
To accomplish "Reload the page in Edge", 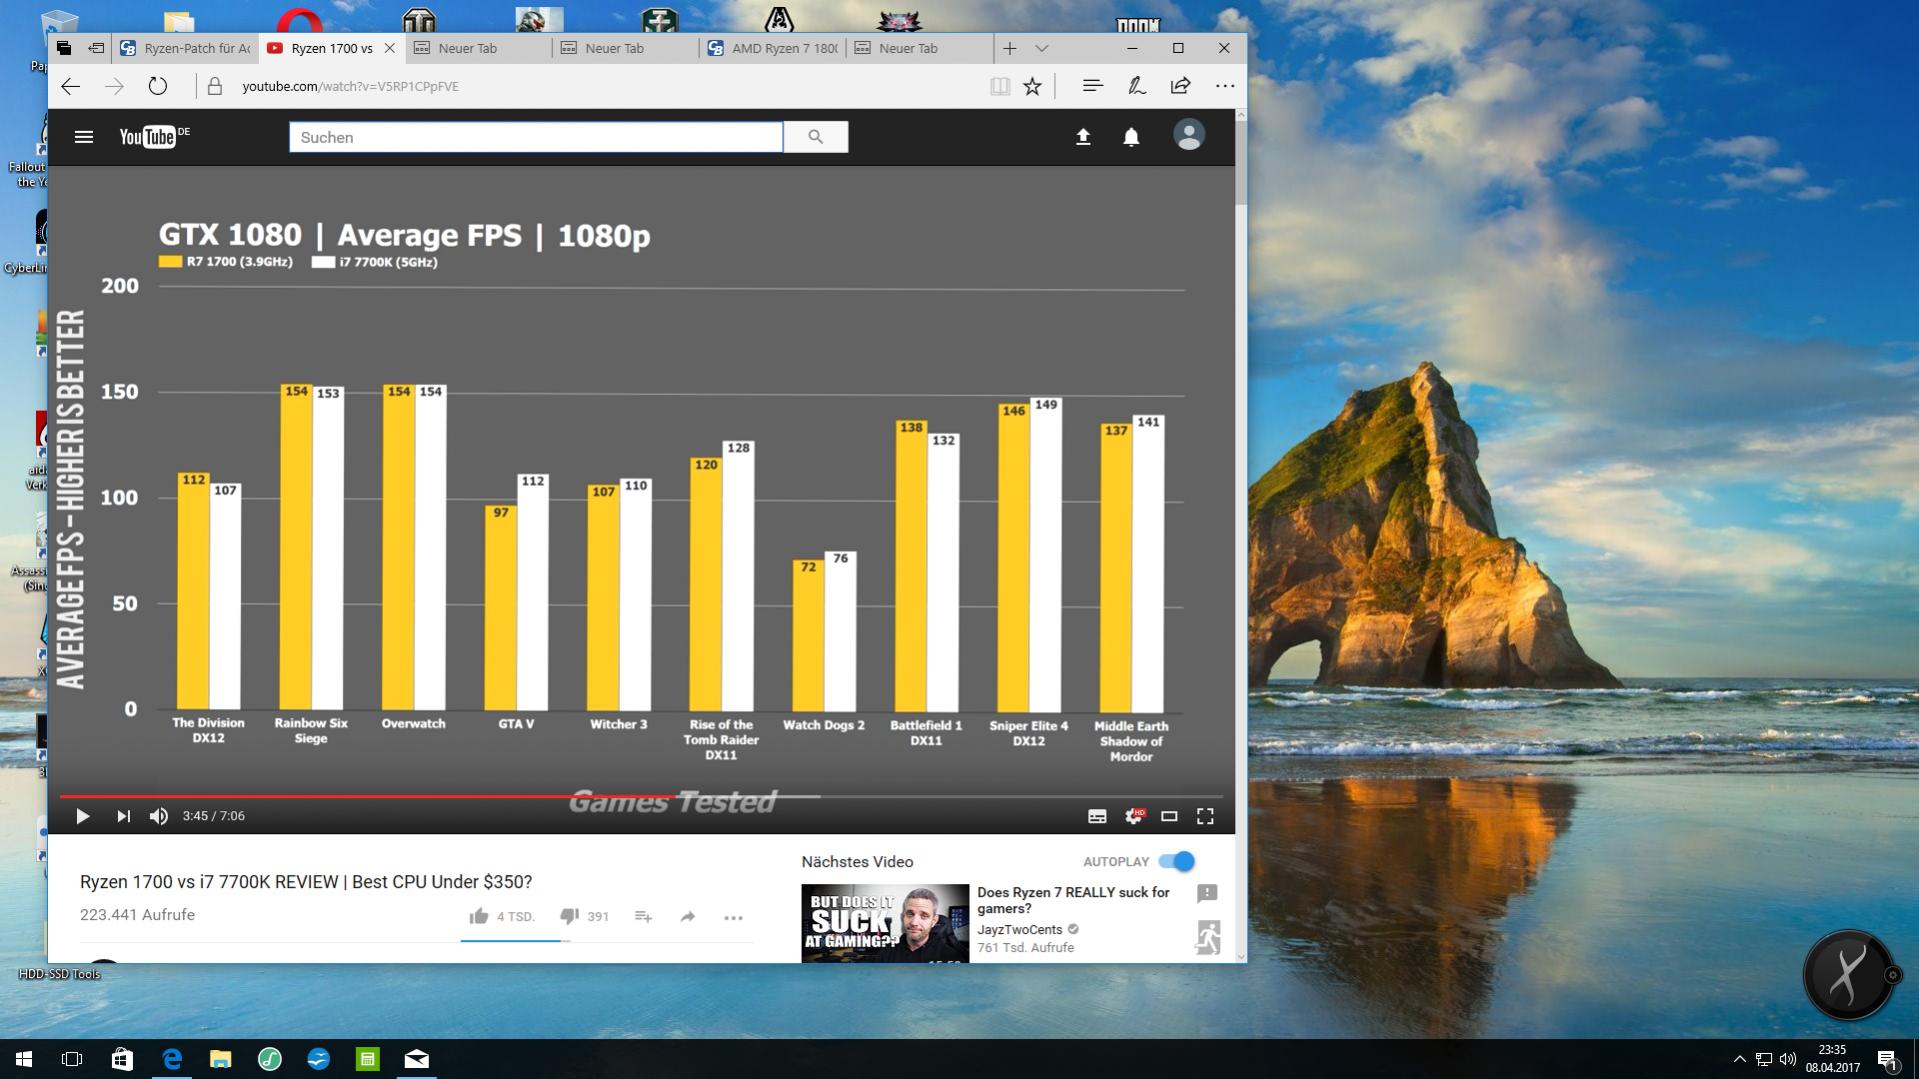I will [158, 86].
